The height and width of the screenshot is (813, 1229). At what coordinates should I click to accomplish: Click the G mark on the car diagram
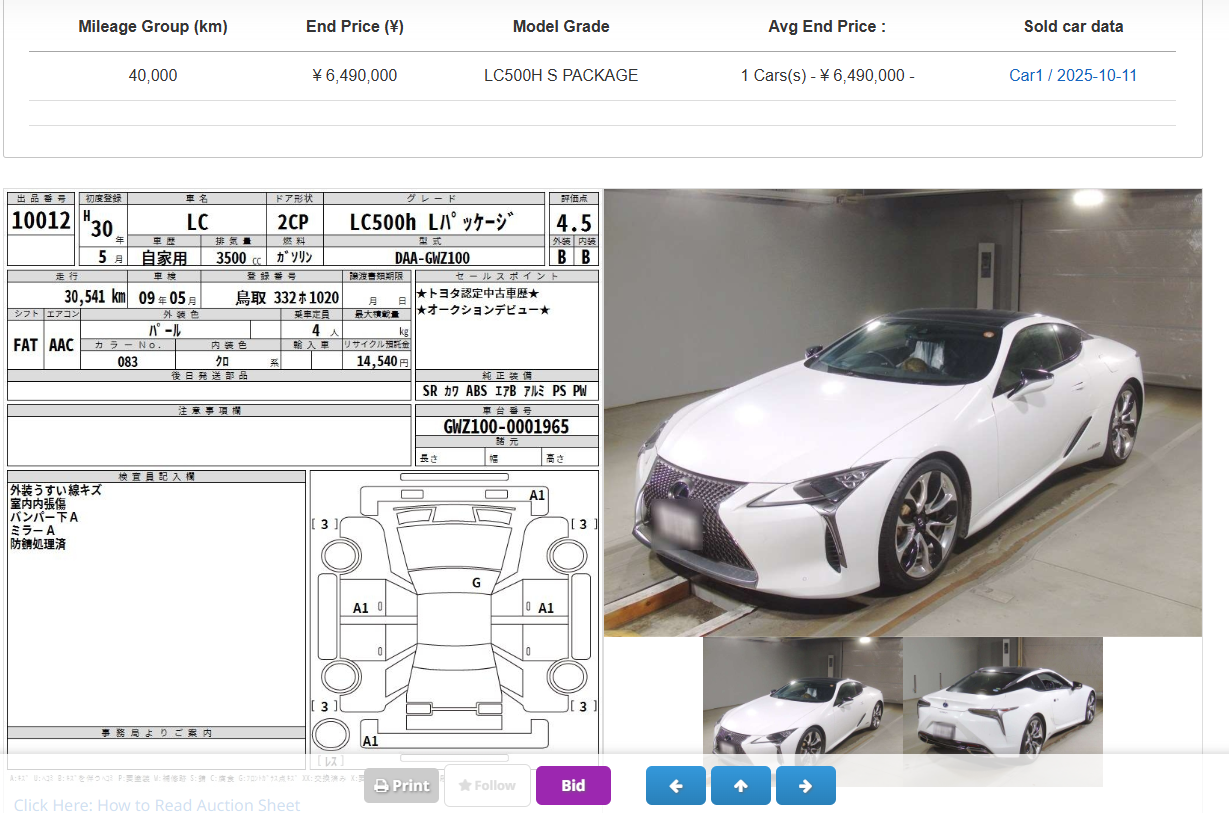click(x=476, y=582)
